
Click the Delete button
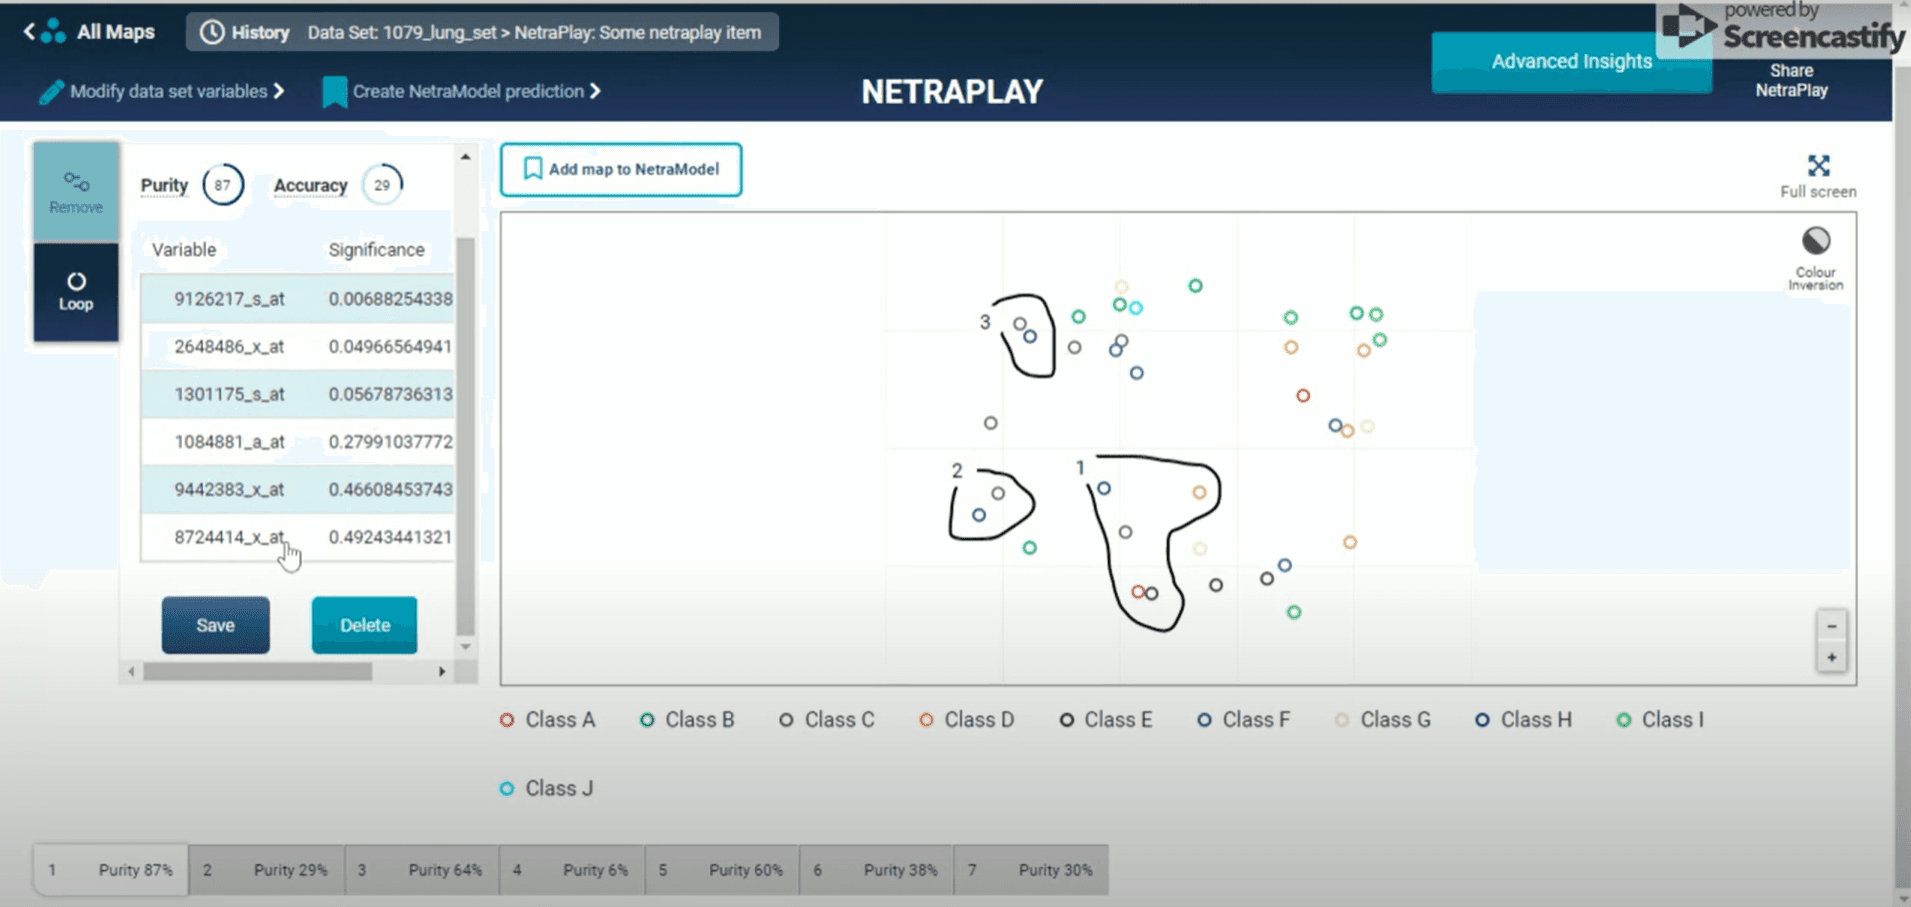364,625
